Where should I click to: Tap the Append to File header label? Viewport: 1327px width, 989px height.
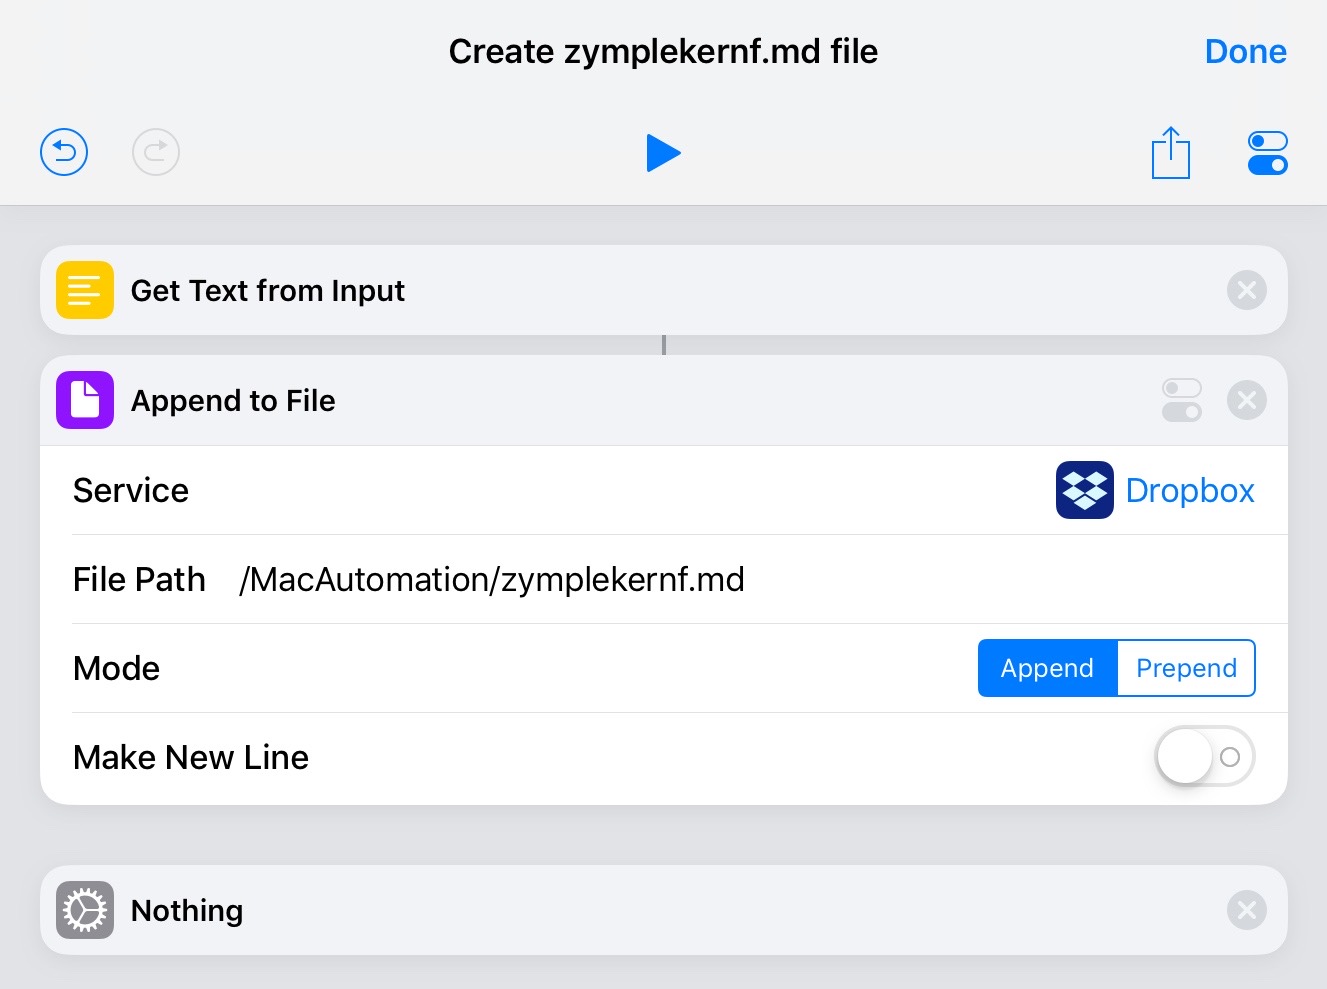pos(233,401)
